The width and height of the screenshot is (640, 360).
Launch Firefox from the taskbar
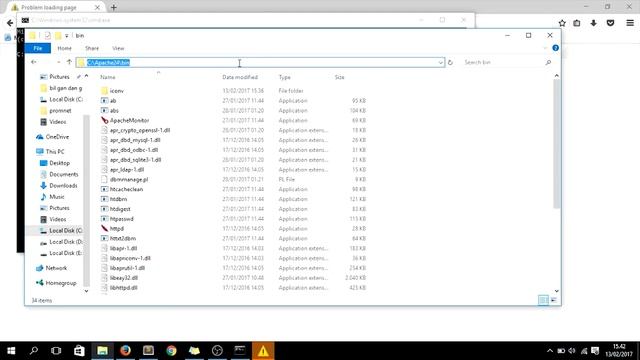point(125,351)
